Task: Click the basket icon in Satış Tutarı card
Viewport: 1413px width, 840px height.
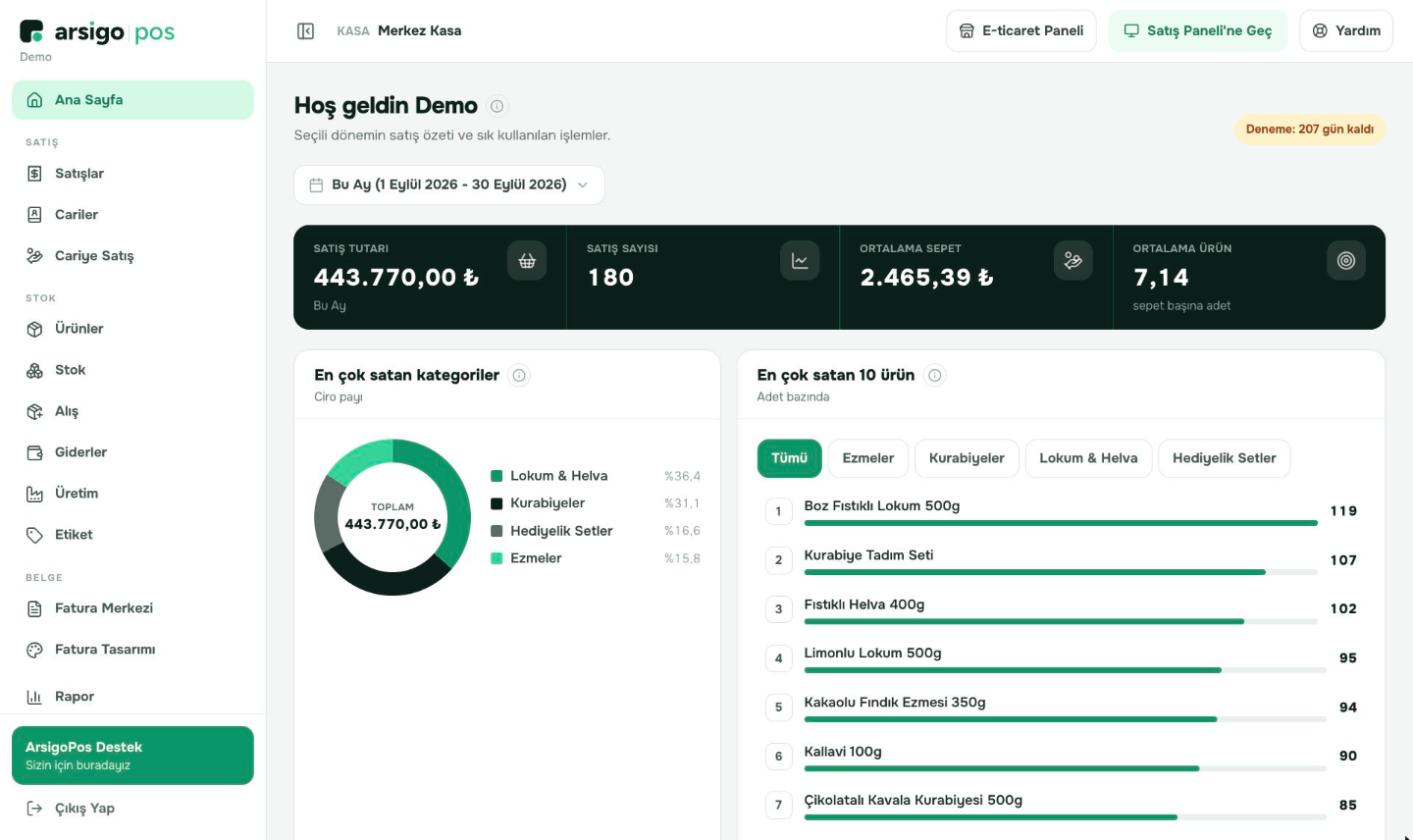Action: 527,261
